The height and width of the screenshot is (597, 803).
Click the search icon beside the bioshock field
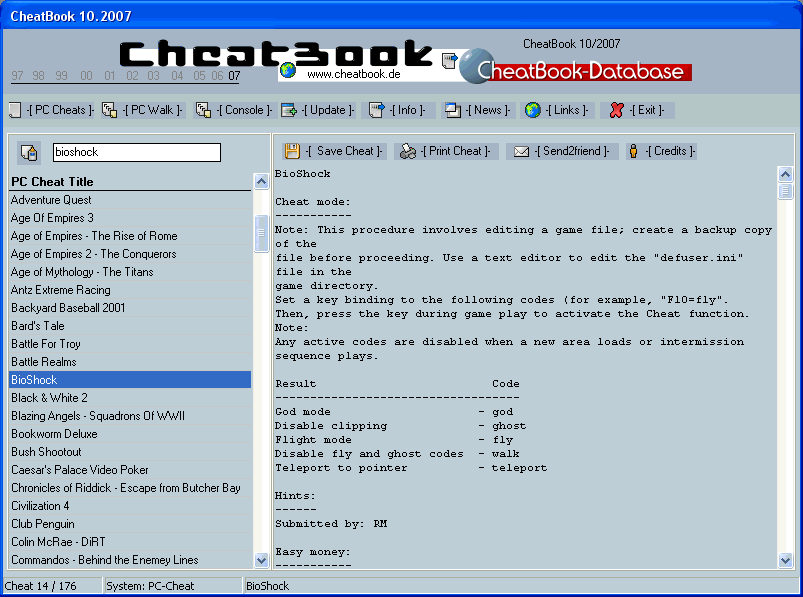point(28,150)
